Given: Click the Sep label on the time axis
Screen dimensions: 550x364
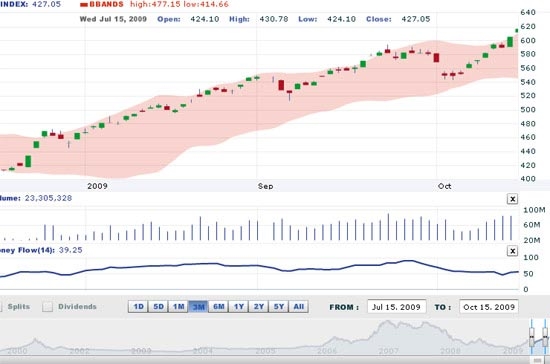Looking at the screenshot, I should pos(266,186).
